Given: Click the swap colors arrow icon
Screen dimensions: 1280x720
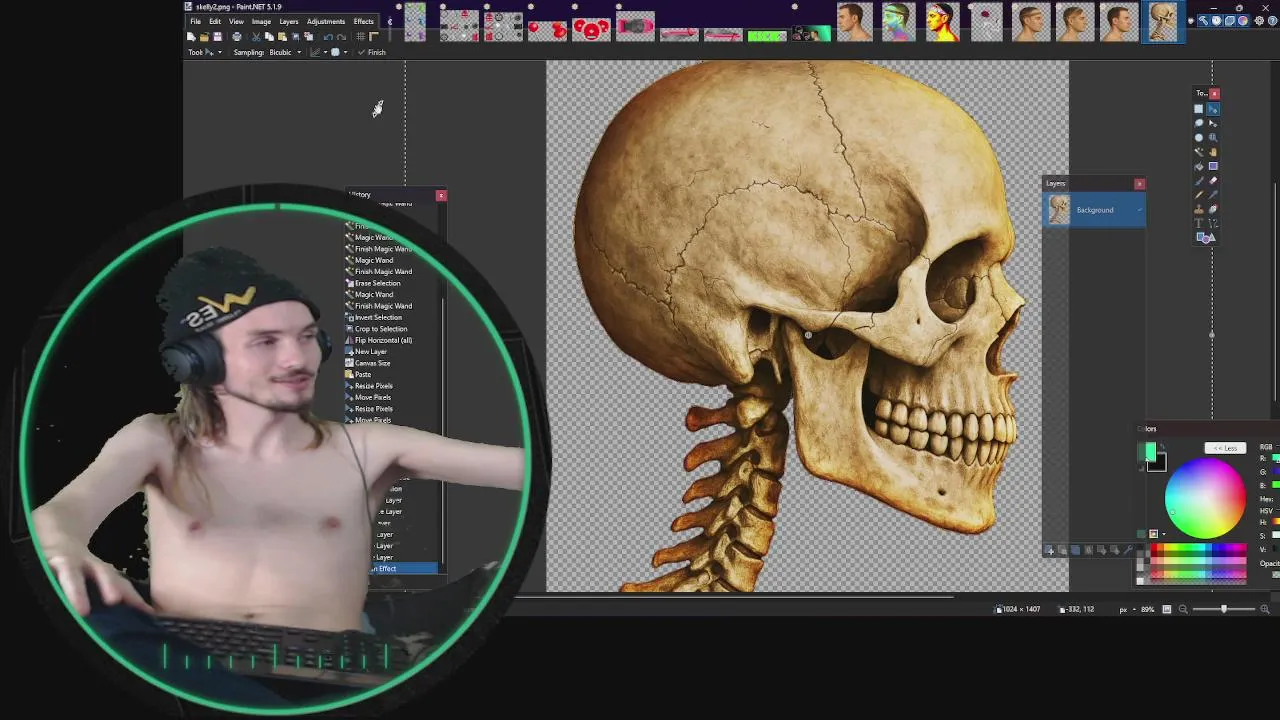Looking at the screenshot, I should click(1162, 447).
